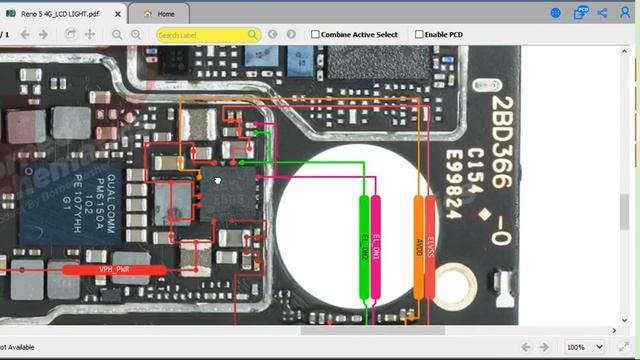Viewport: 640px width, 360px height.
Task: Toggle Enable PCD checkbox
Action: click(x=419, y=35)
